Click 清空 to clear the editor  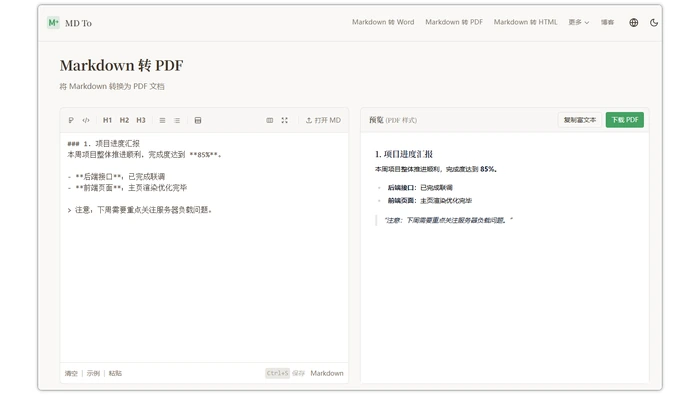tap(71, 373)
